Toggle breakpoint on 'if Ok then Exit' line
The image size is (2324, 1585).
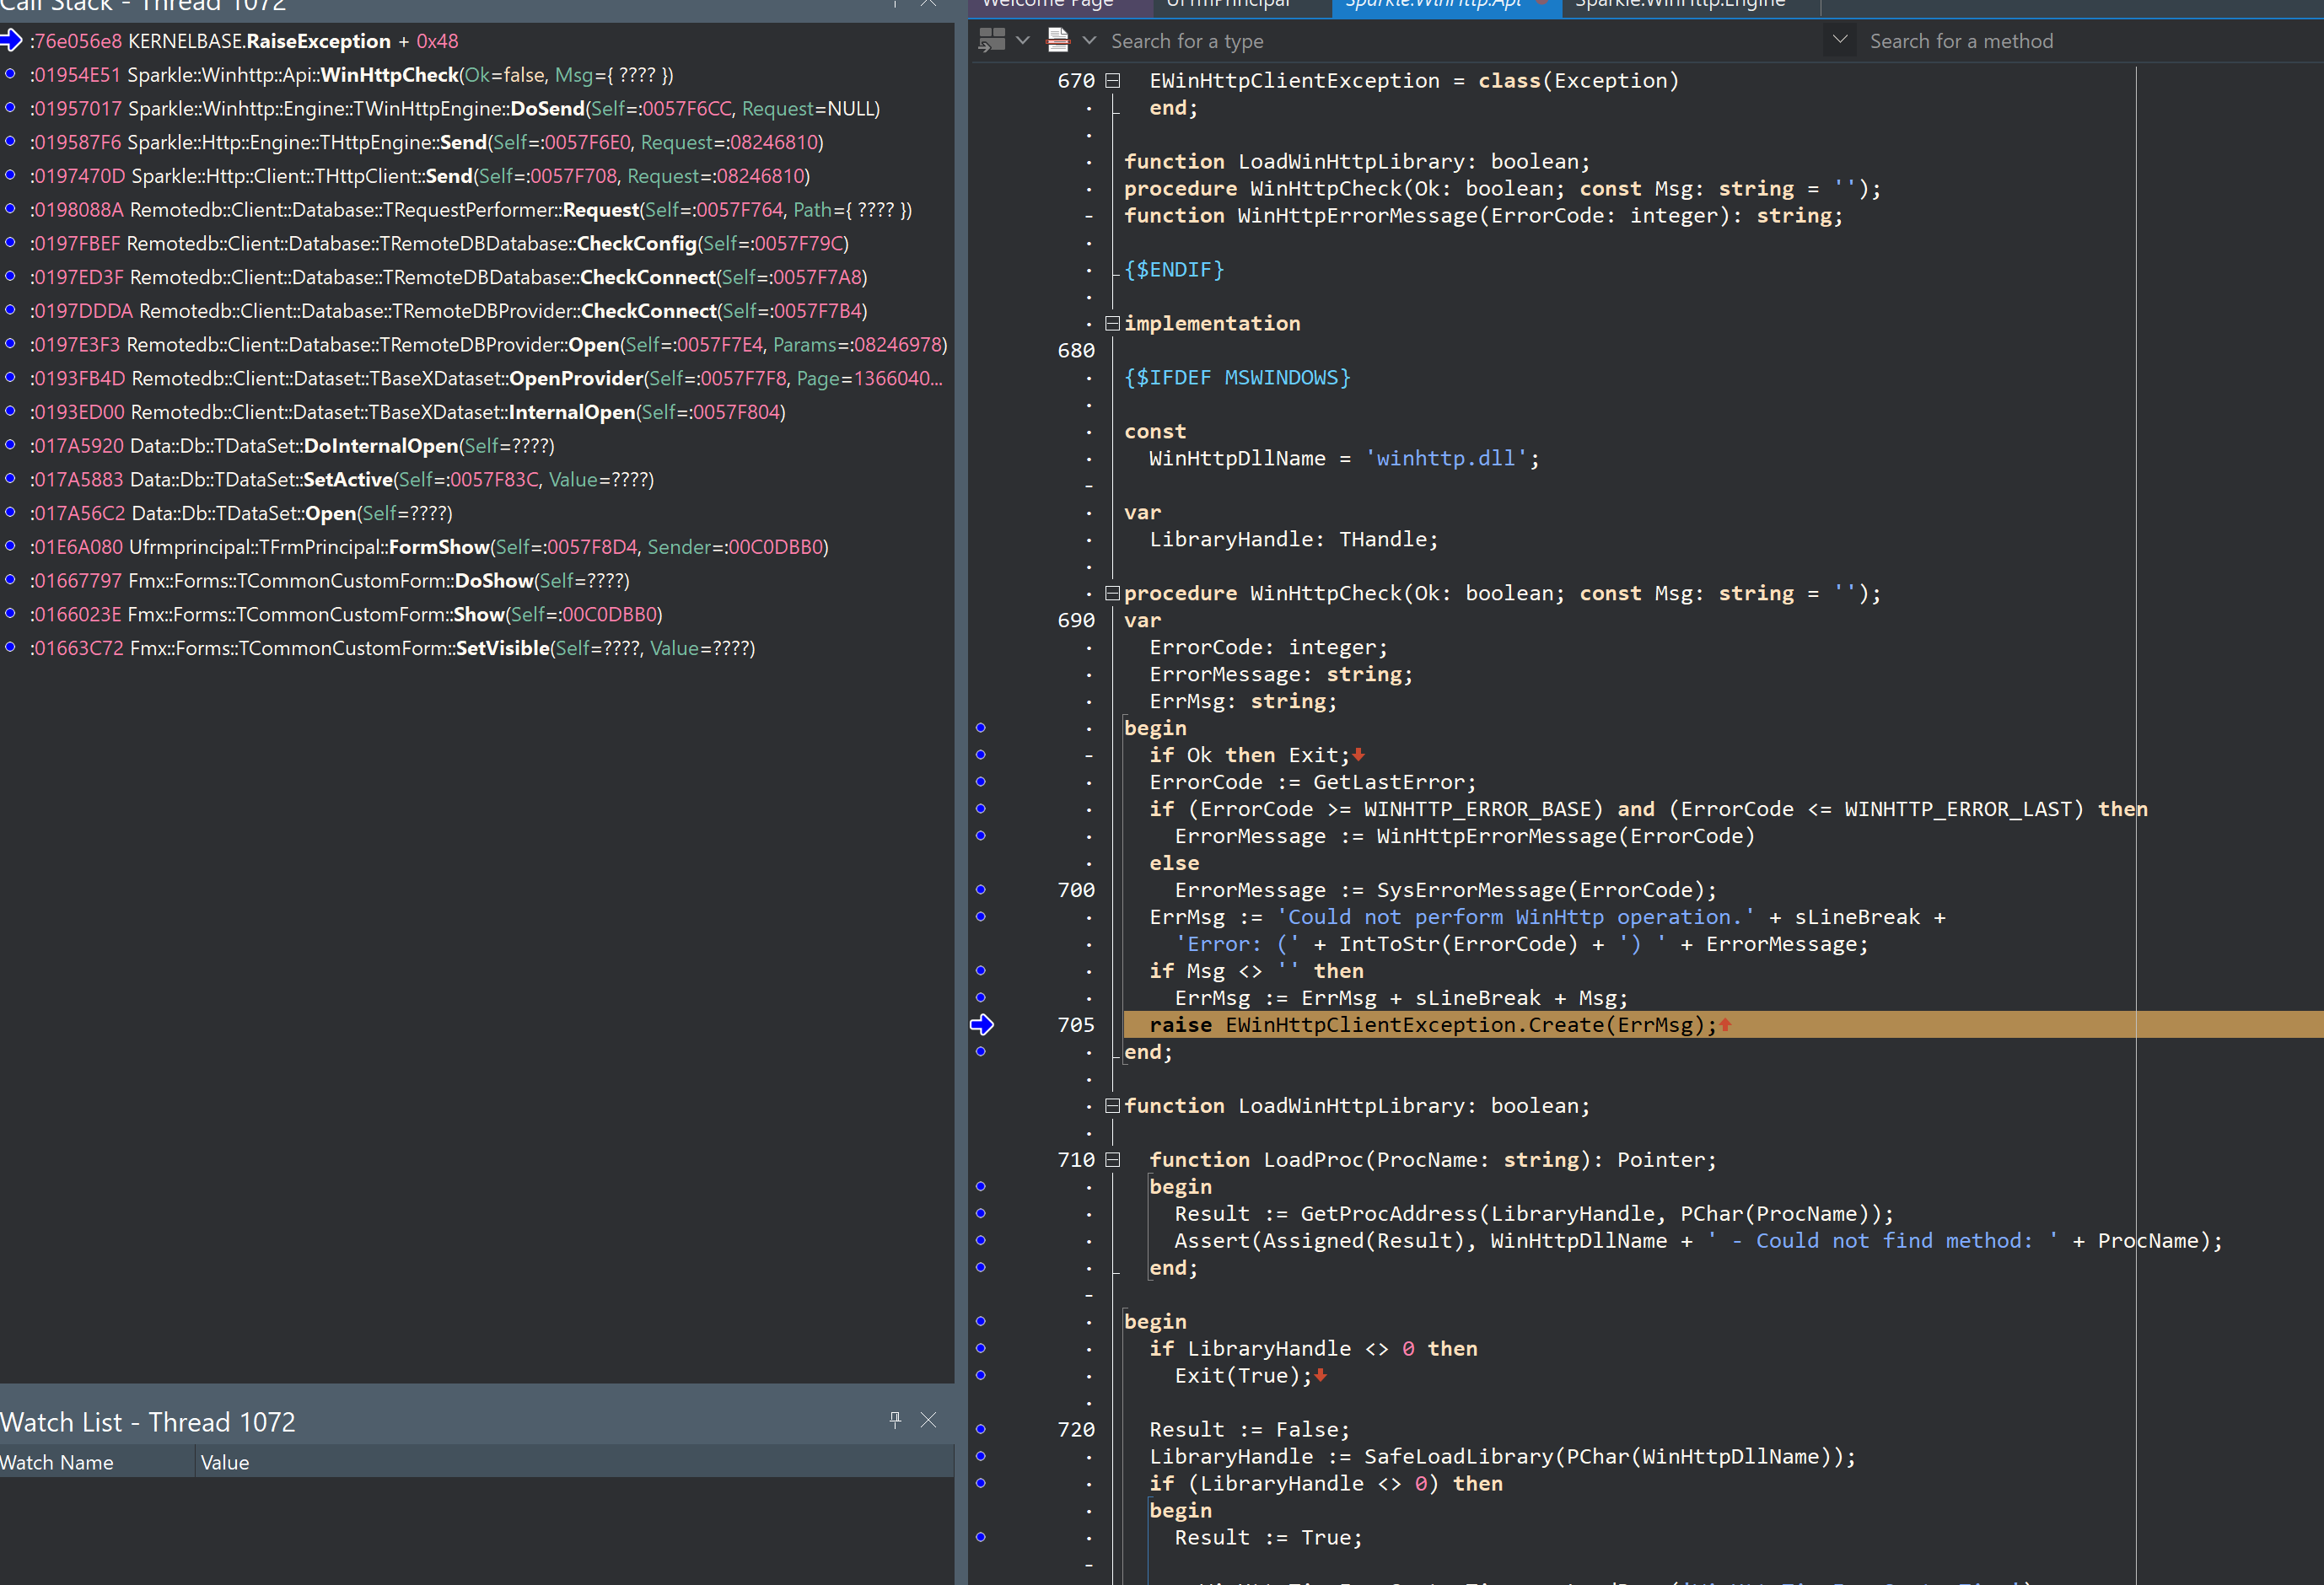[x=980, y=754]
